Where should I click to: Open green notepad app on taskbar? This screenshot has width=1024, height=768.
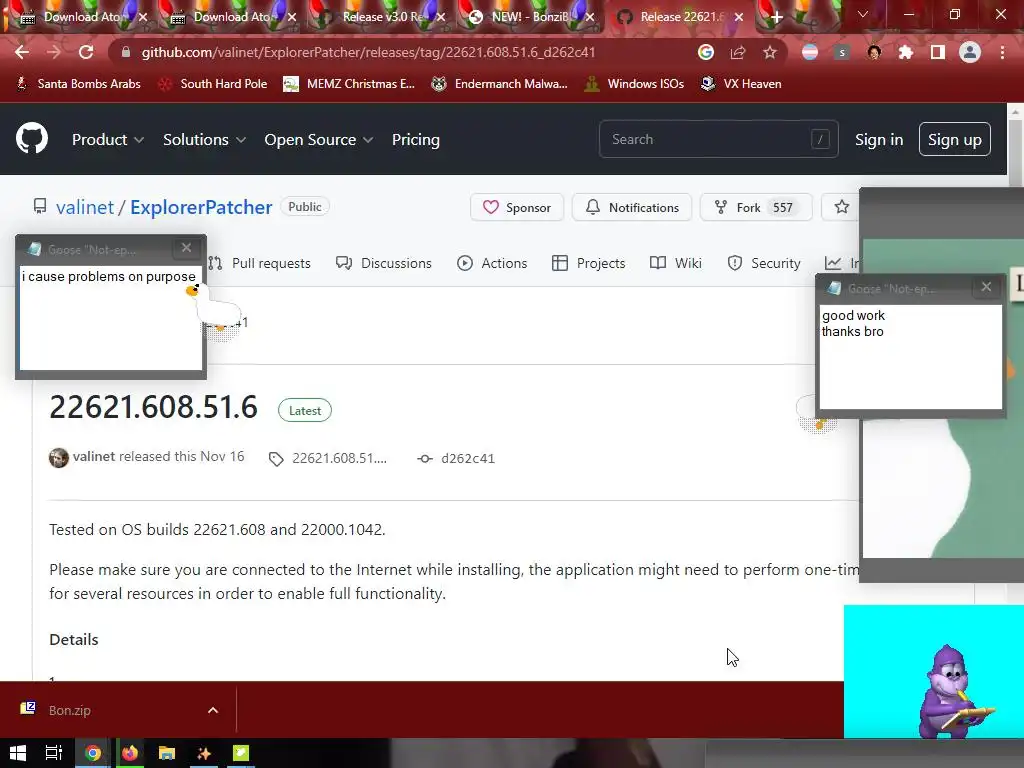241,754
